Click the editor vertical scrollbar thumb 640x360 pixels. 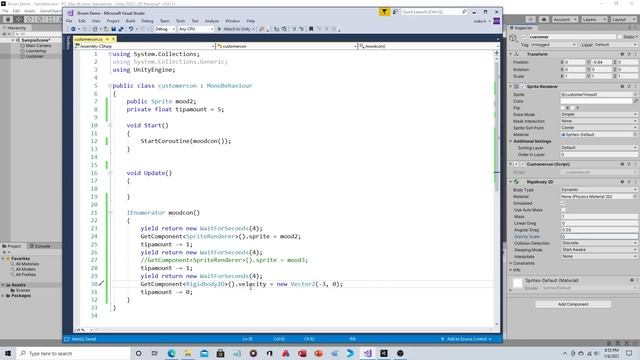497,127
